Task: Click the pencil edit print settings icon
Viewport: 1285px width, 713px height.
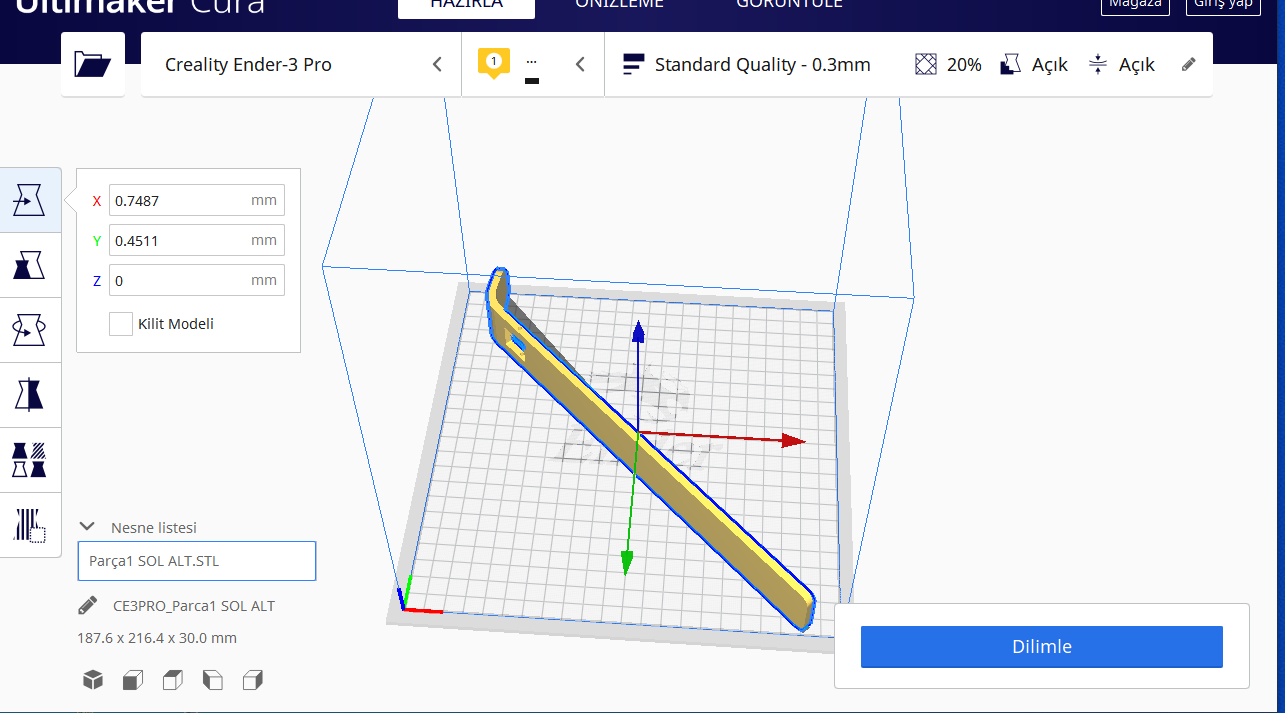Action: coord(1188,64)
